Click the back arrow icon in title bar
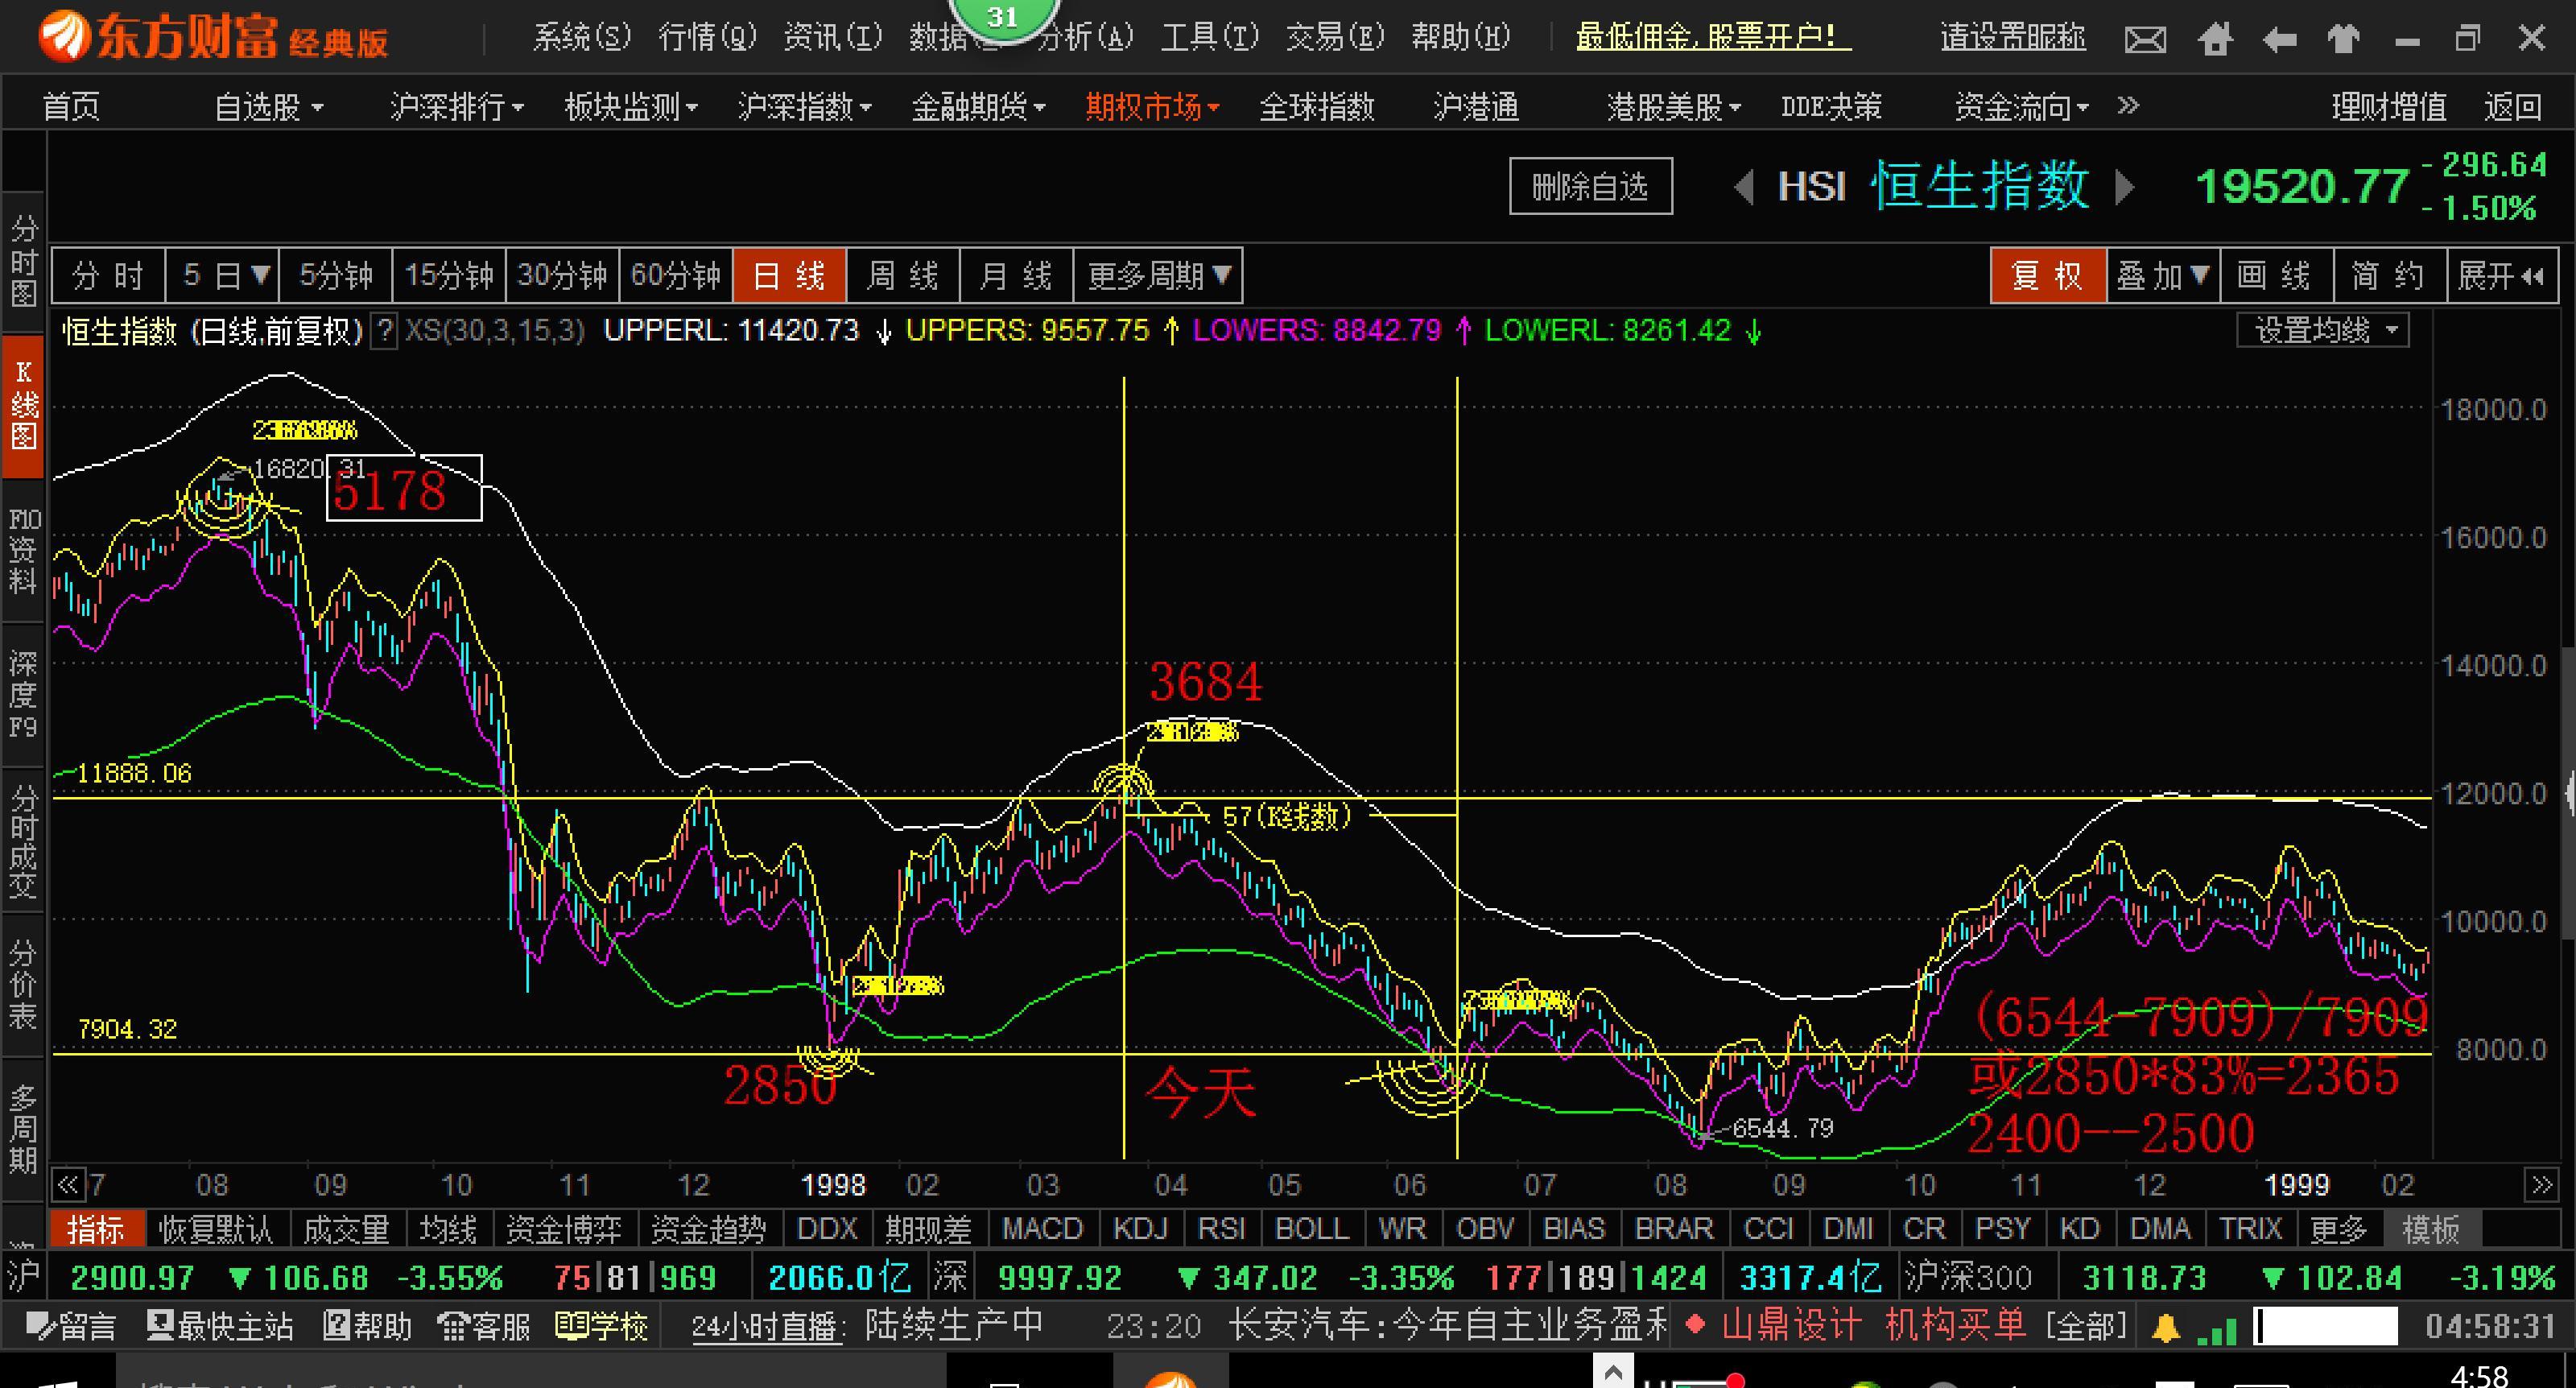This screenshot has width=2576, height=1388. [2279, 40]
